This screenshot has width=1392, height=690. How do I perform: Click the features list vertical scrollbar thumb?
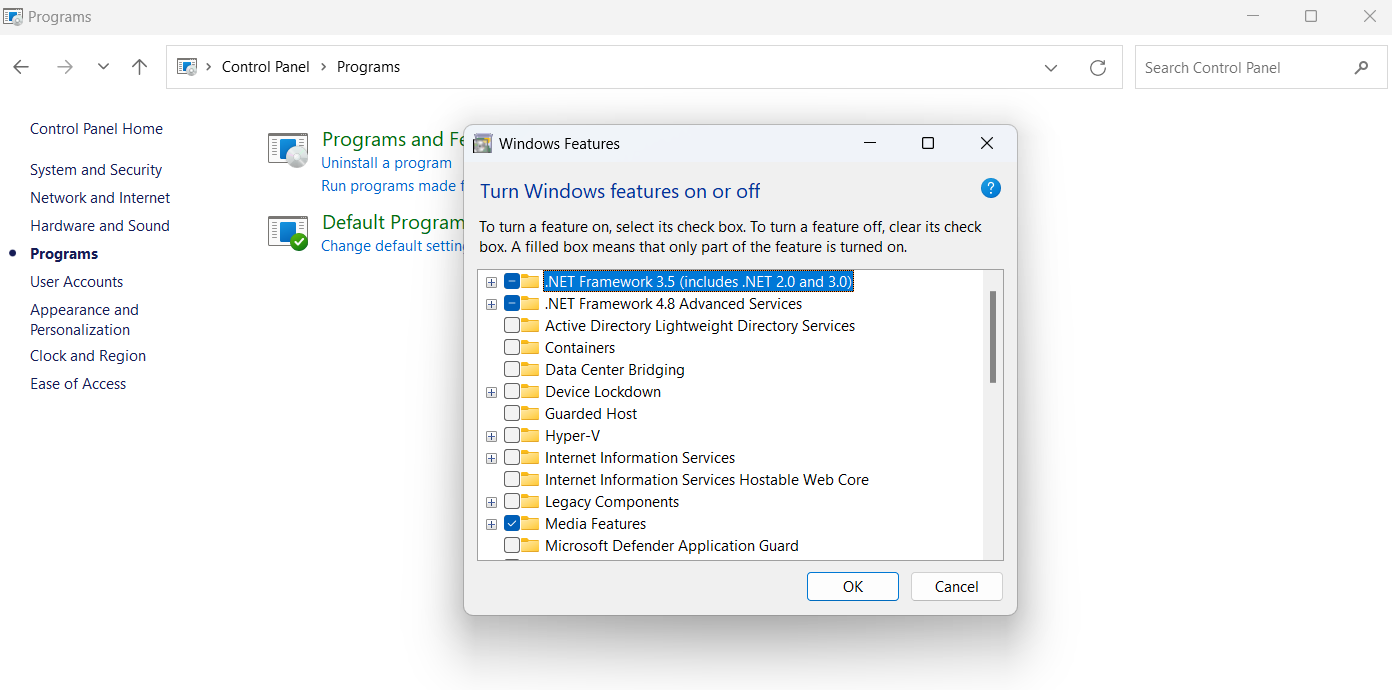tap(993, 337)
